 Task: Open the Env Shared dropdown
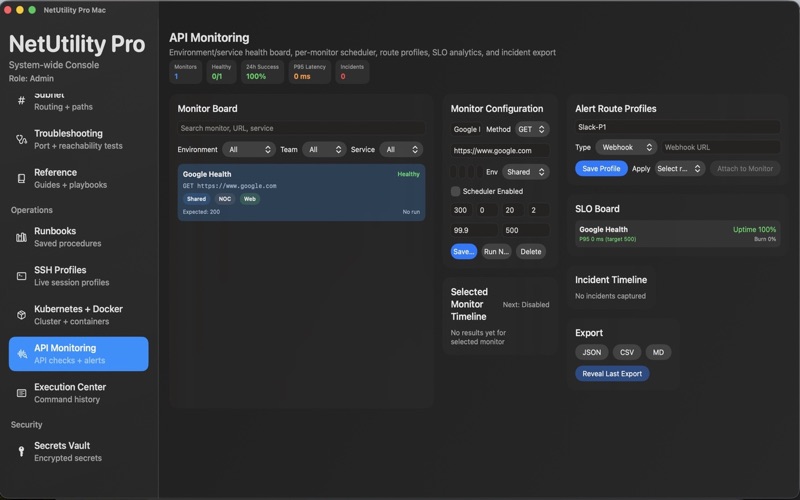coord(526,172)
